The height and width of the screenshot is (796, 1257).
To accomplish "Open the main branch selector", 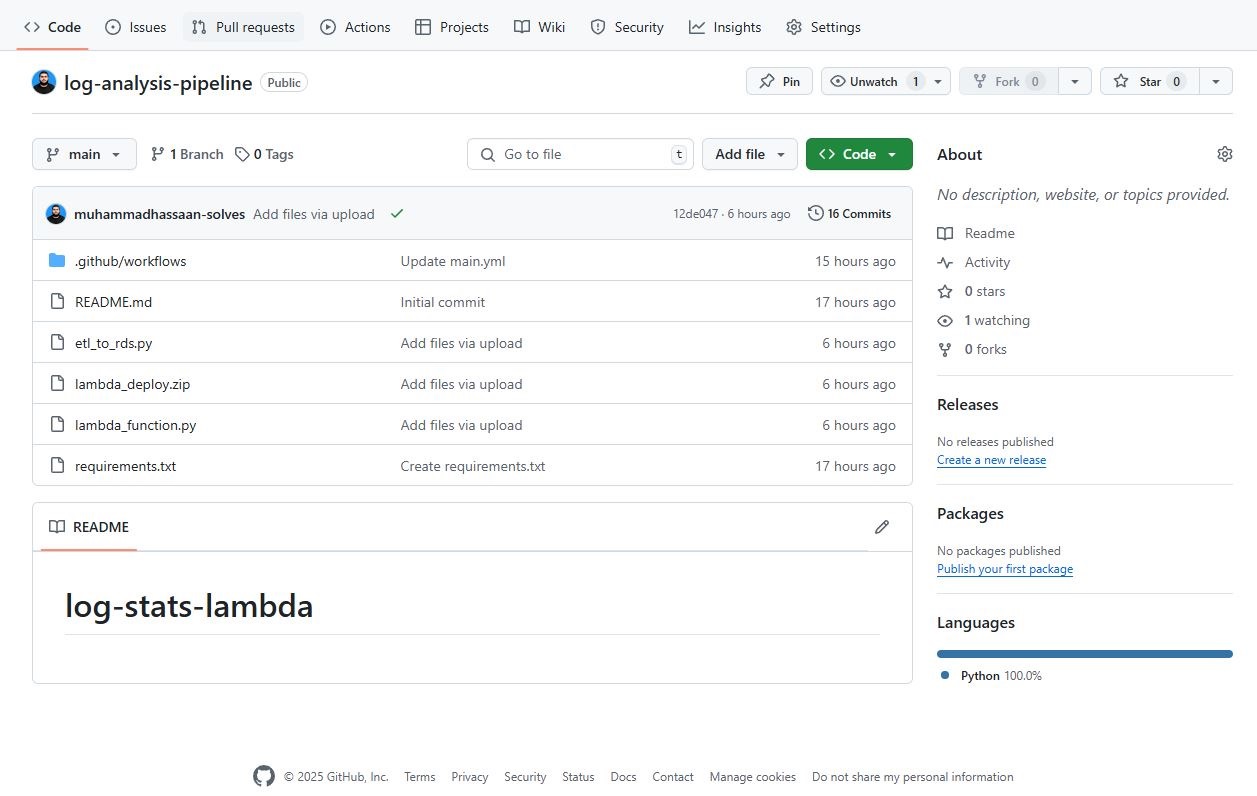I will pos(84,154).
